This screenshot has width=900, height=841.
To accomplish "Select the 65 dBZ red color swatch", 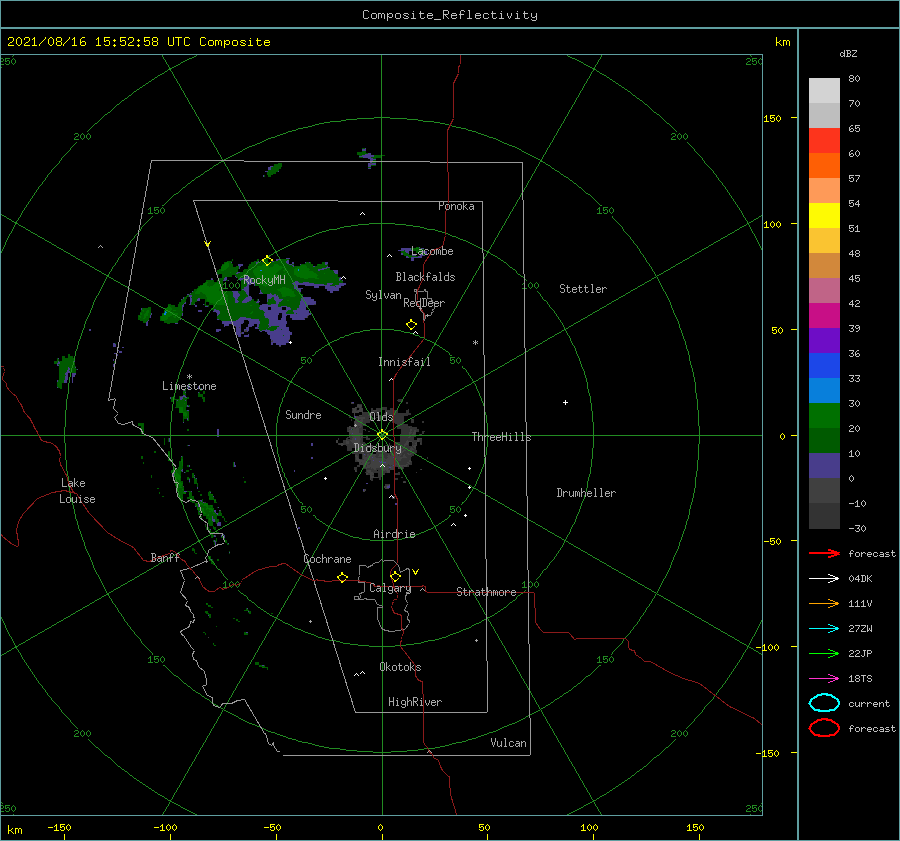I will [824, 140].
